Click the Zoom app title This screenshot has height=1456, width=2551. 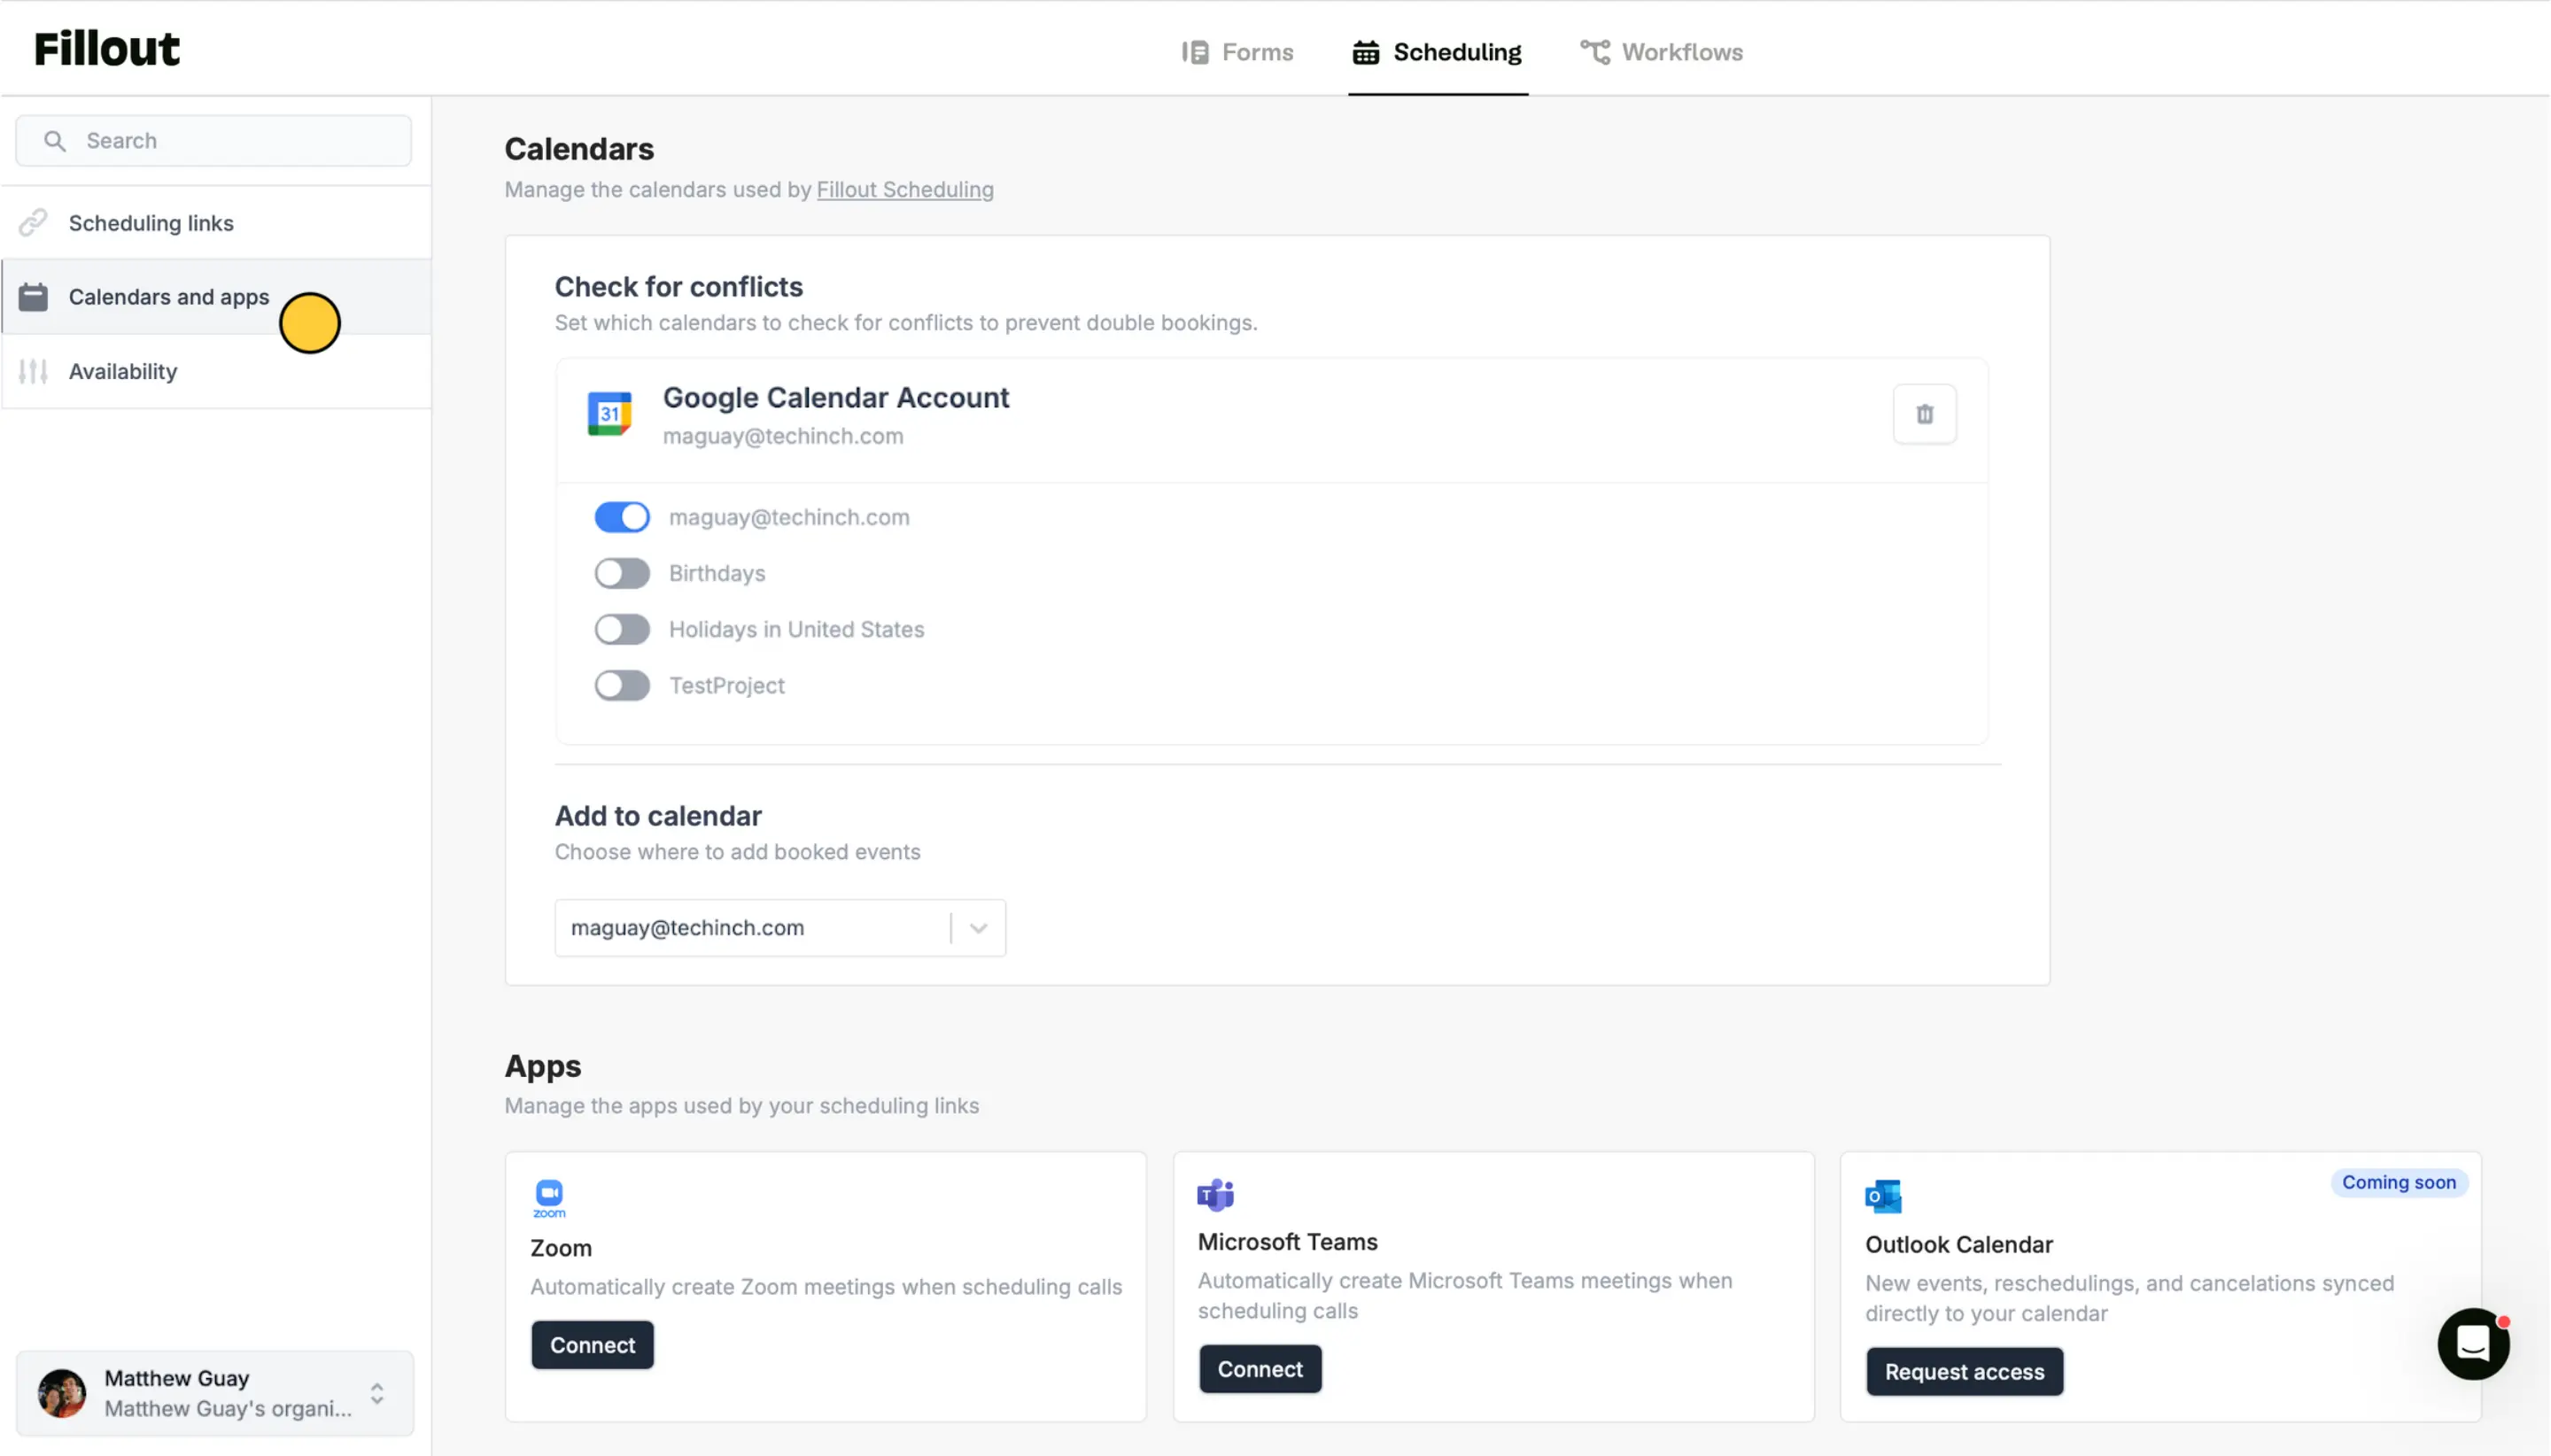pyautogui.click(x=561, y=1248)
